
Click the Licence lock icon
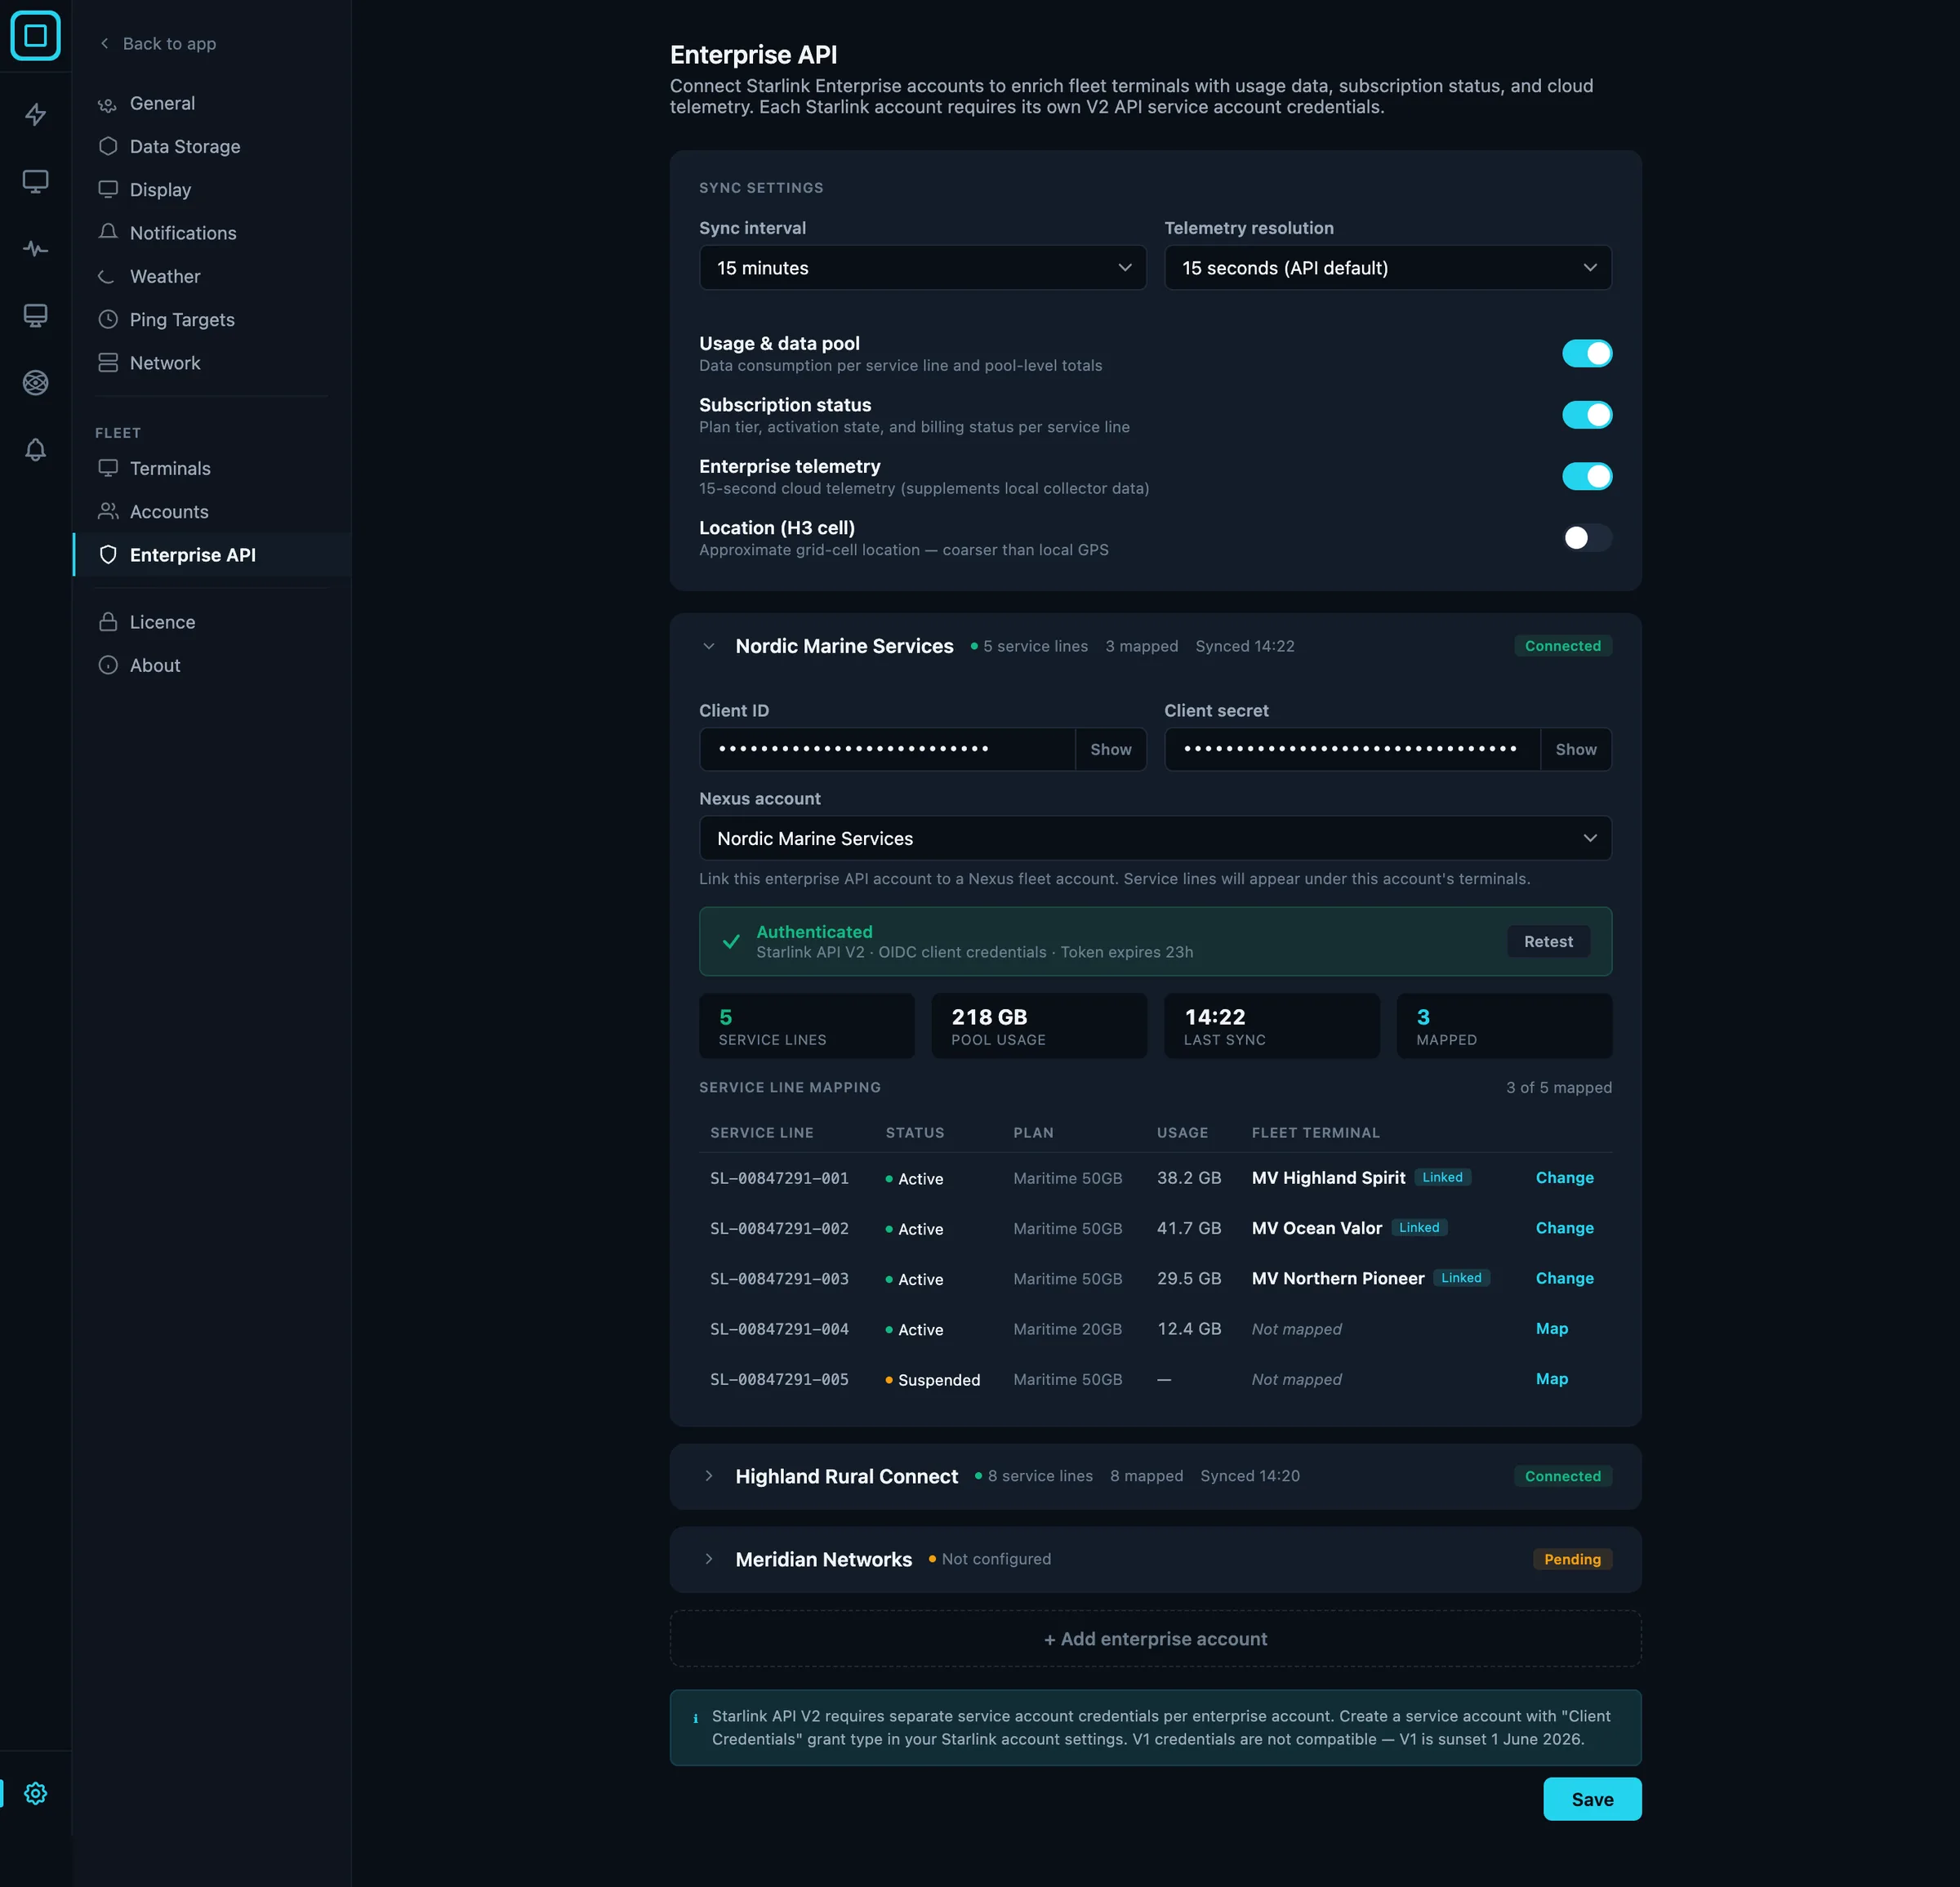[108, 621]
